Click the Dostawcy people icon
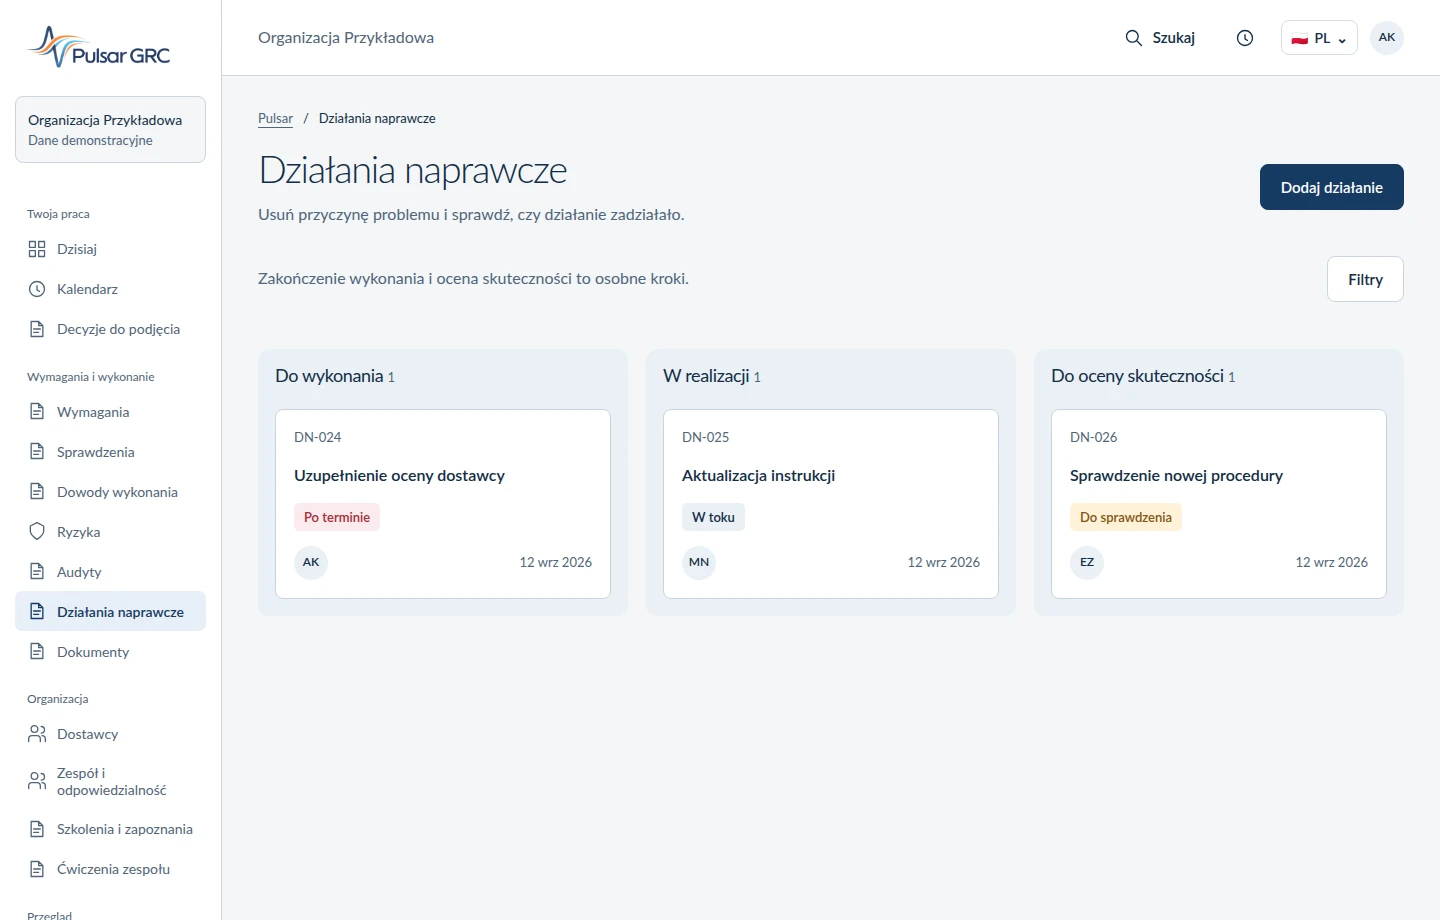1440x920 pixels. [37, 734]
